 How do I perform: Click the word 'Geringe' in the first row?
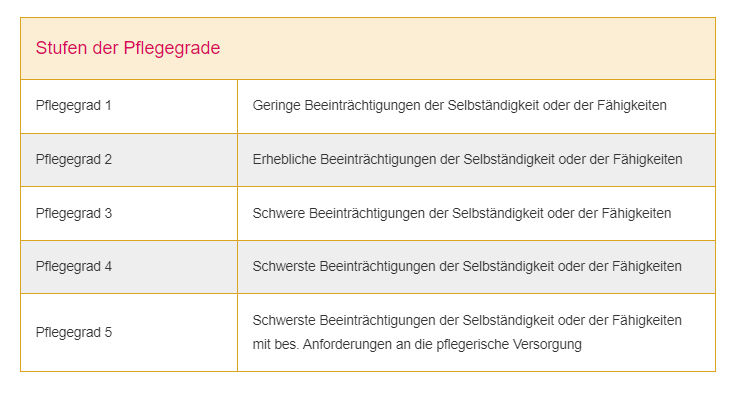coord(276,106)
